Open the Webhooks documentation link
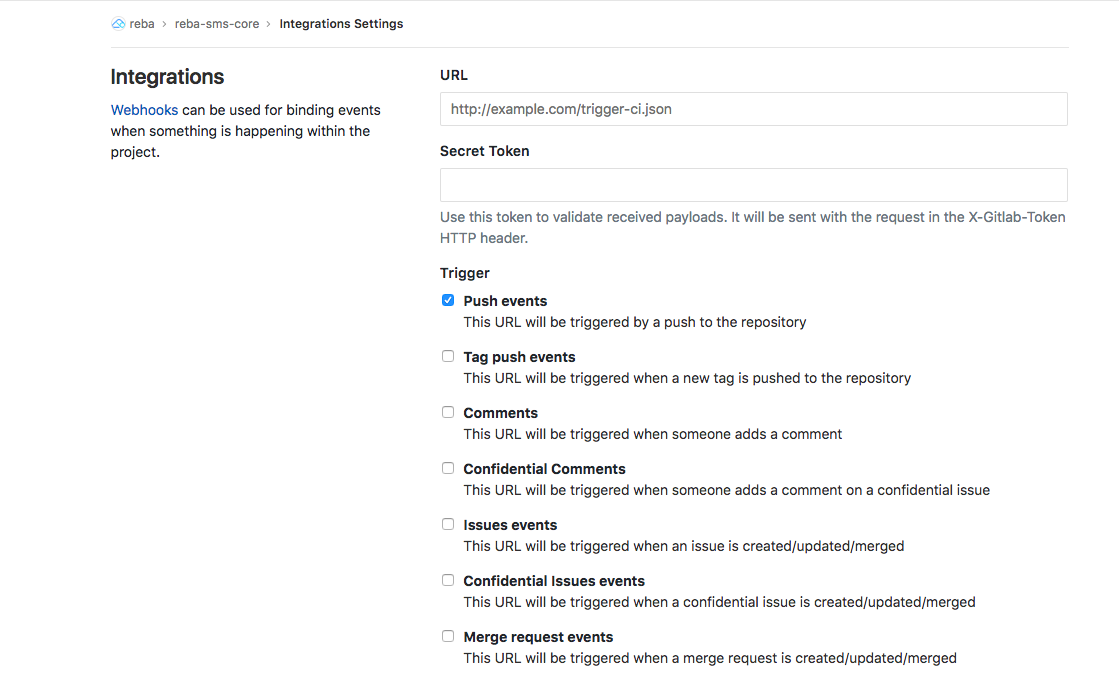 144,110
